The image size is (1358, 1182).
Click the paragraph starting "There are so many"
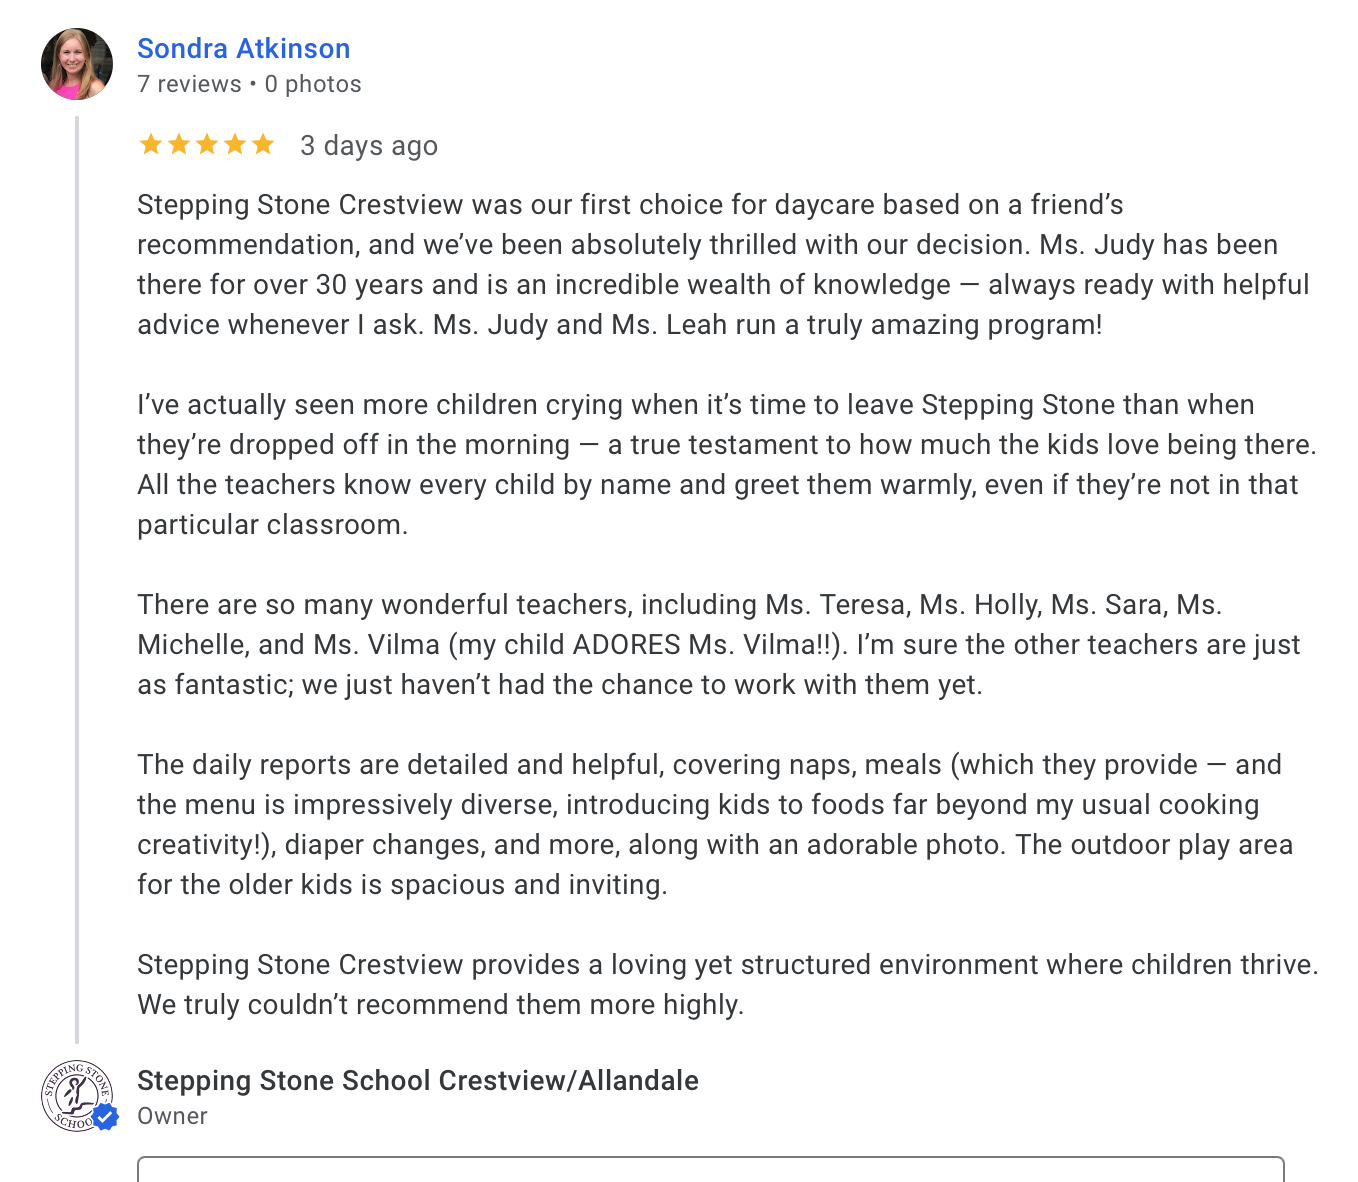pyautogui.click(x=718, y=644)
